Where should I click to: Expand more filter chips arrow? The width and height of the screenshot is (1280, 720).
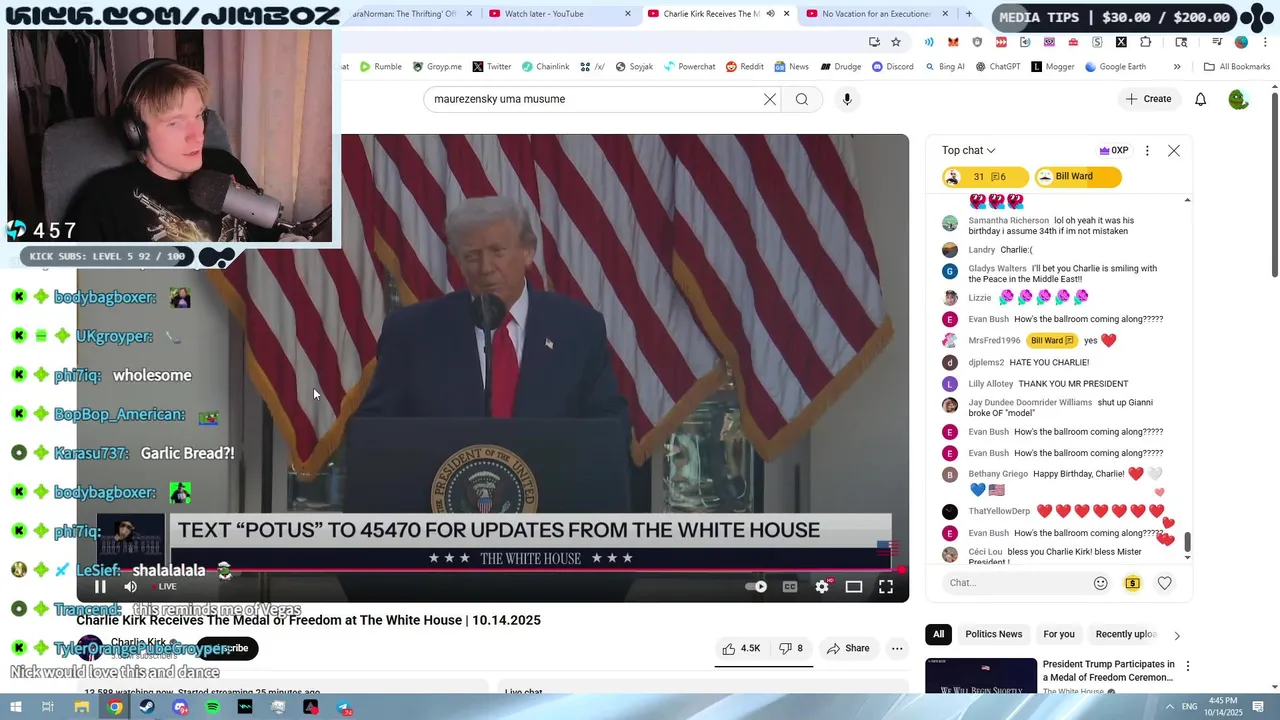tap(1177, 635)
